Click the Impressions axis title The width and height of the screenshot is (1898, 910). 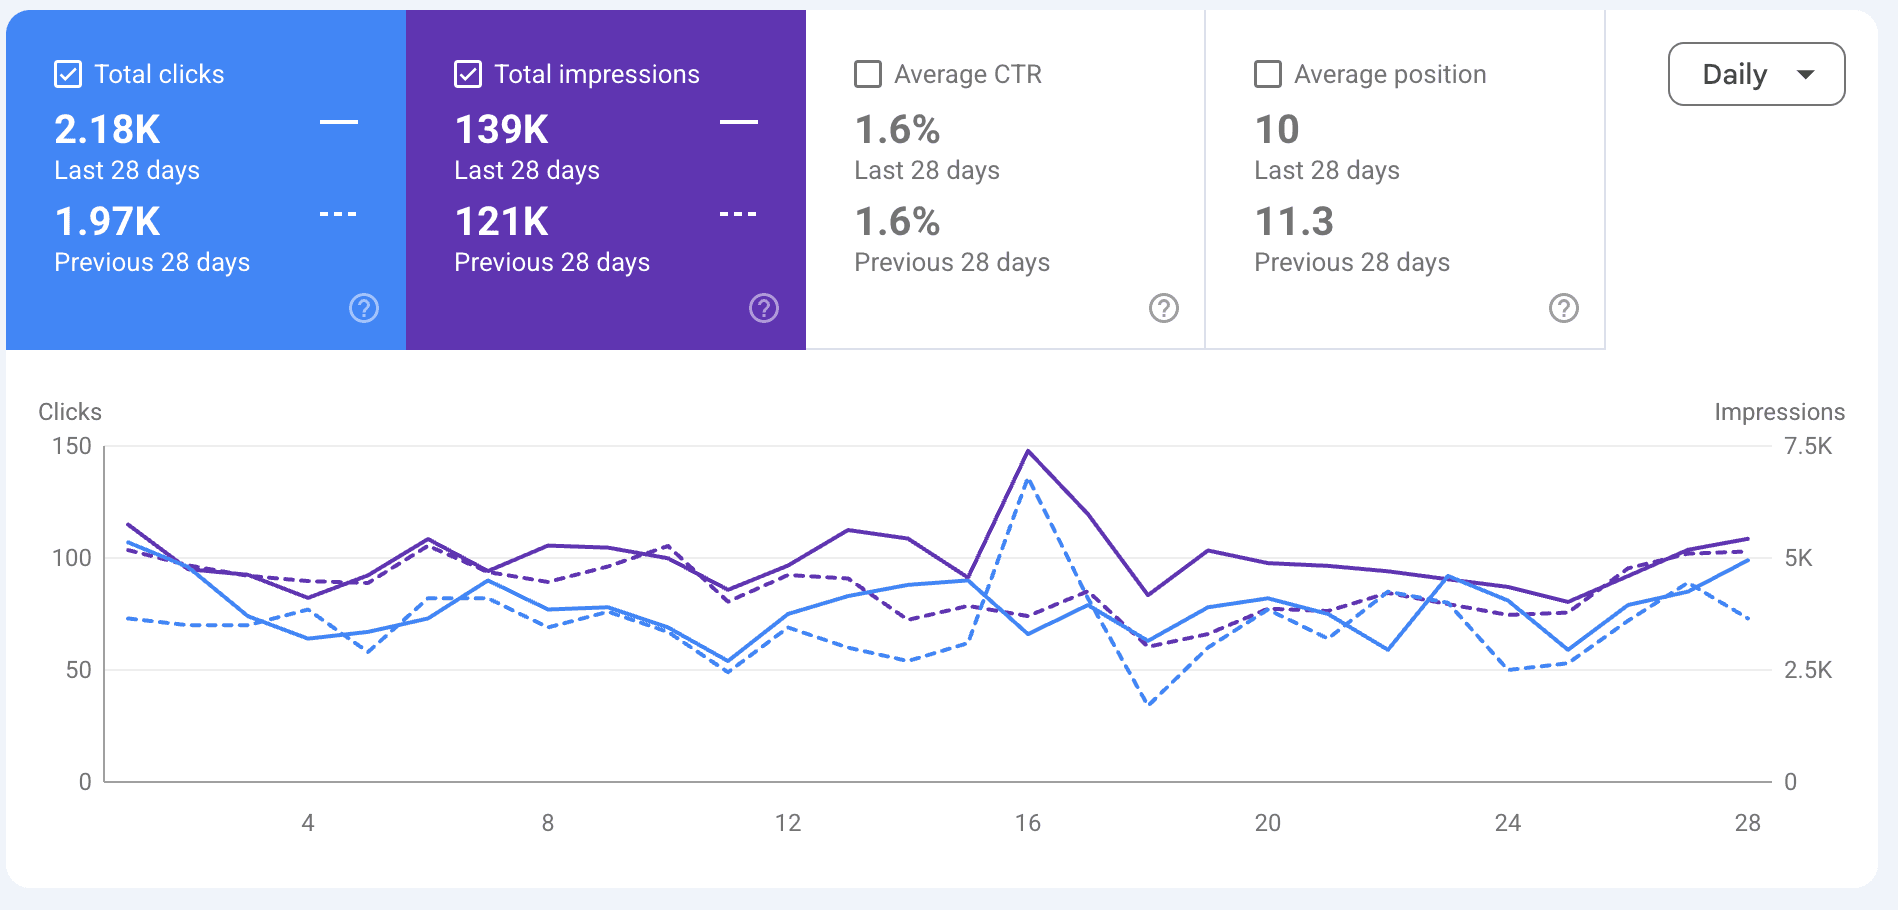(1779, 412)
